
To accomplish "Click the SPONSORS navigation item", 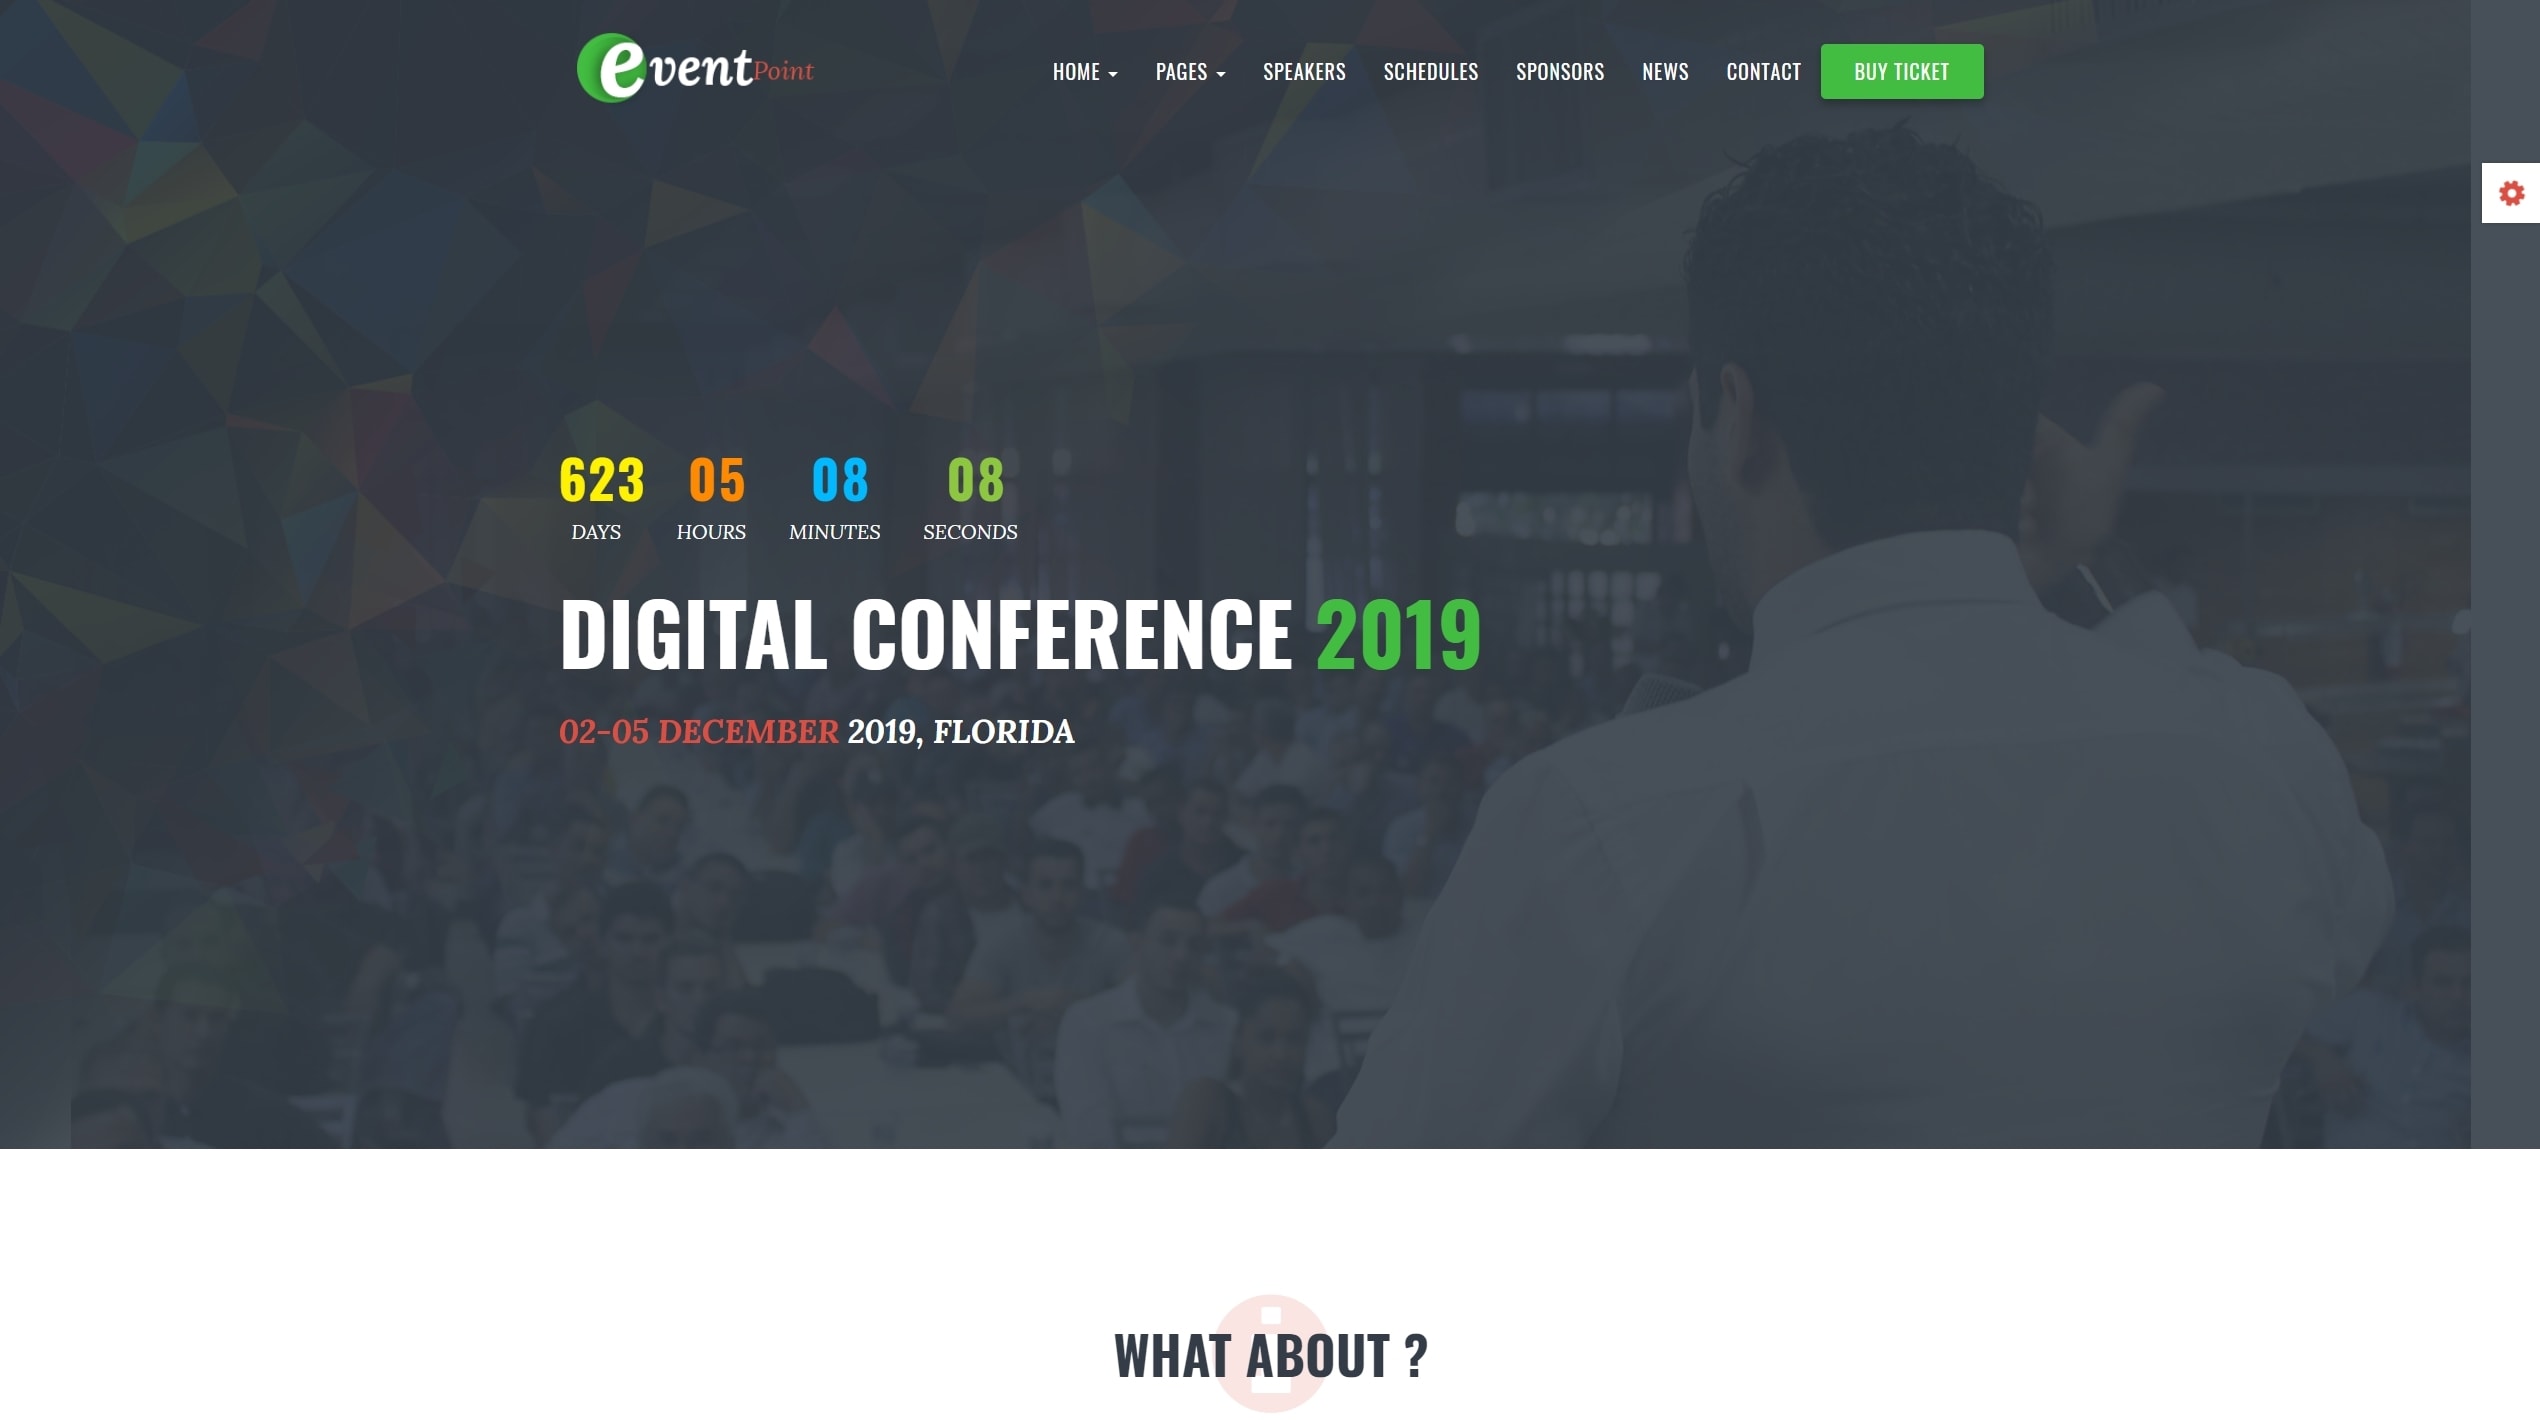I will click(1560, 70).
